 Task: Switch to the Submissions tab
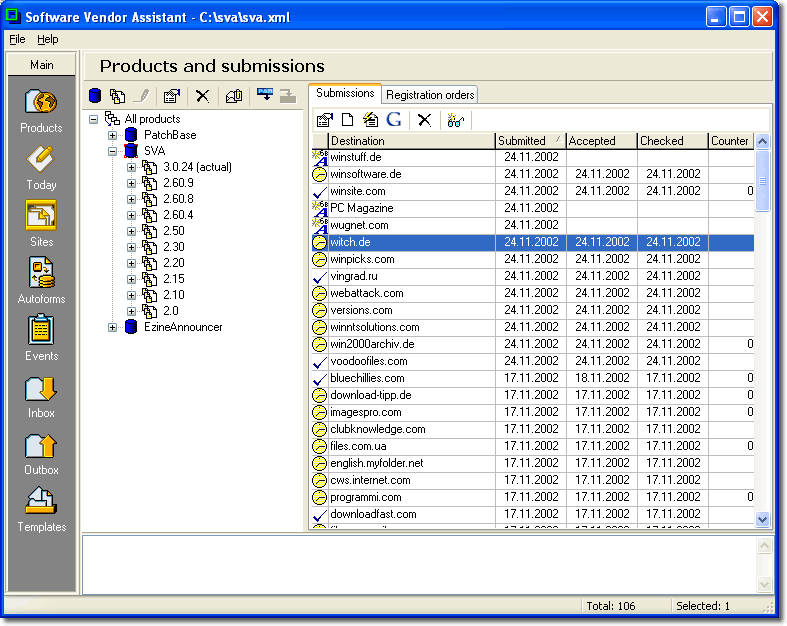pos(345,93)
